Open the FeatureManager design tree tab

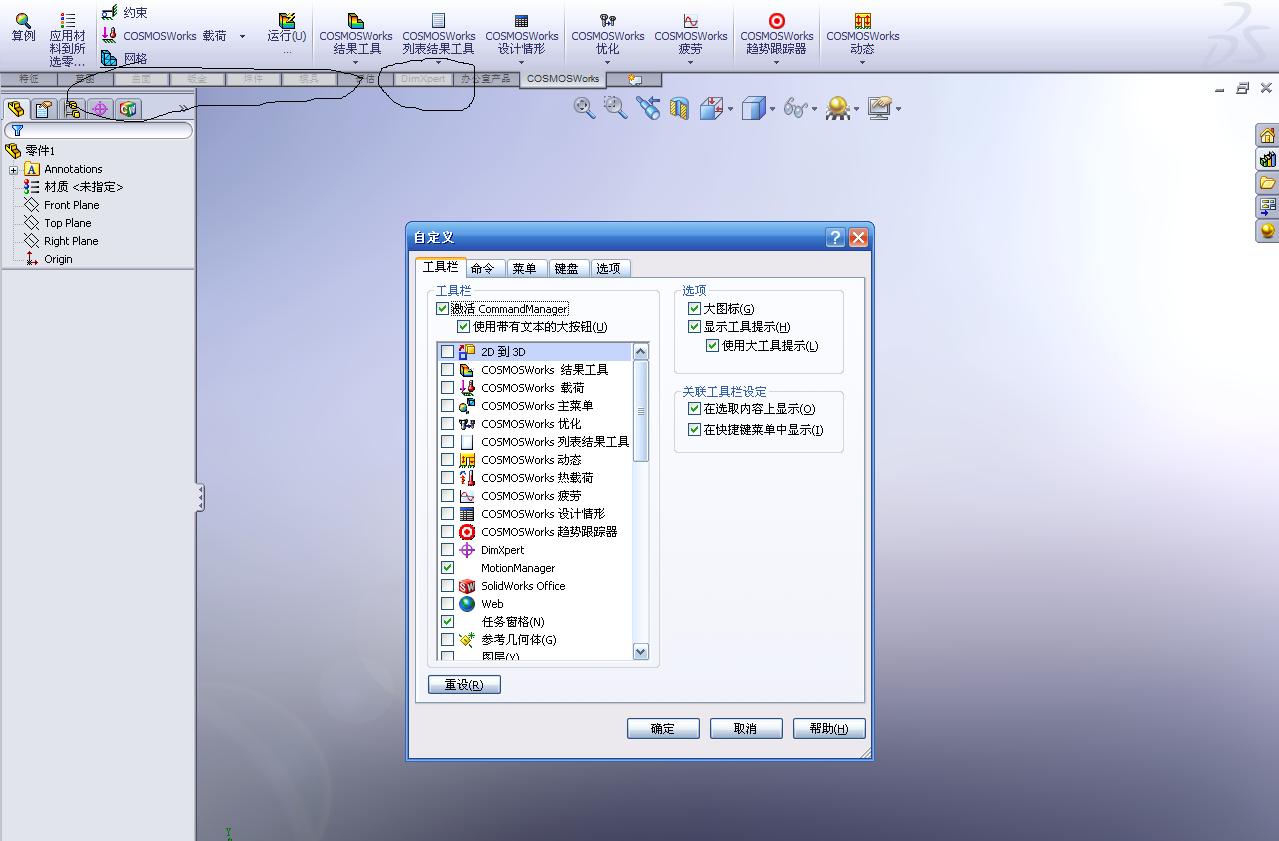(16, 109)
